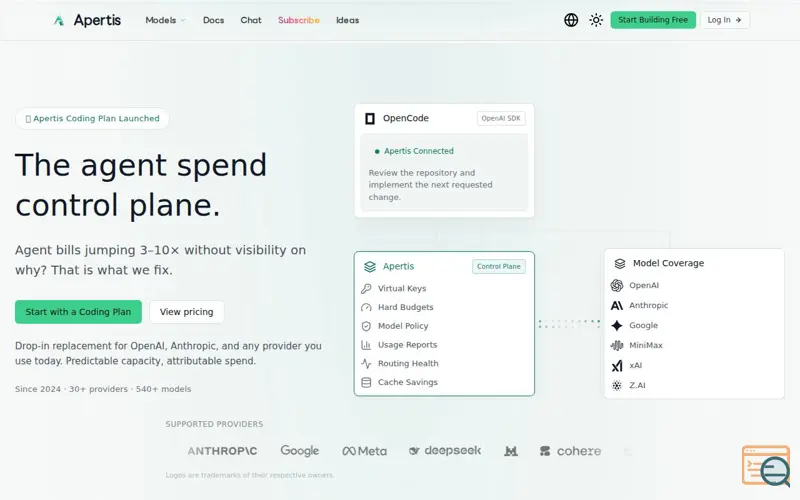
Task: Open the Subscribe nav link
Action: (298, 20)
